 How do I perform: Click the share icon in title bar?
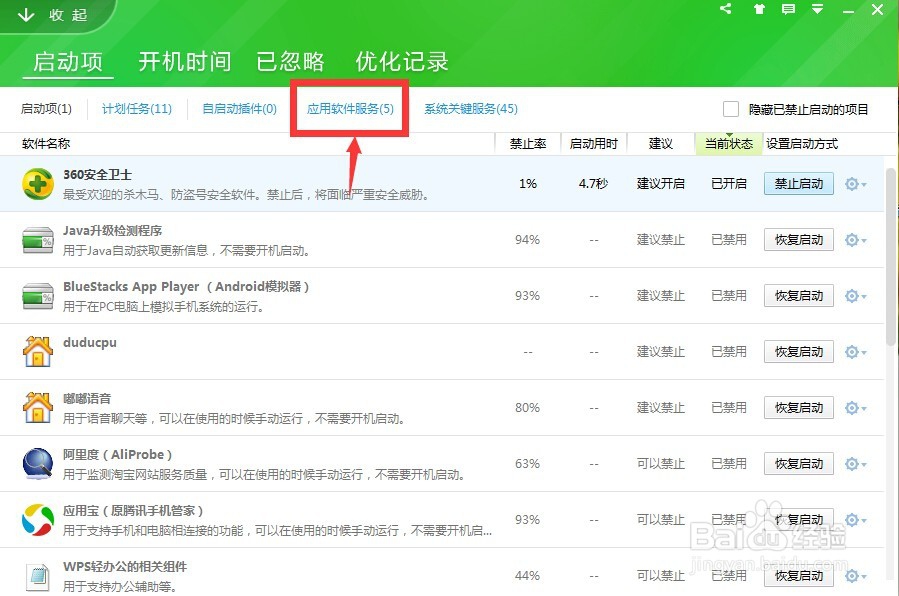click(726, 9)
